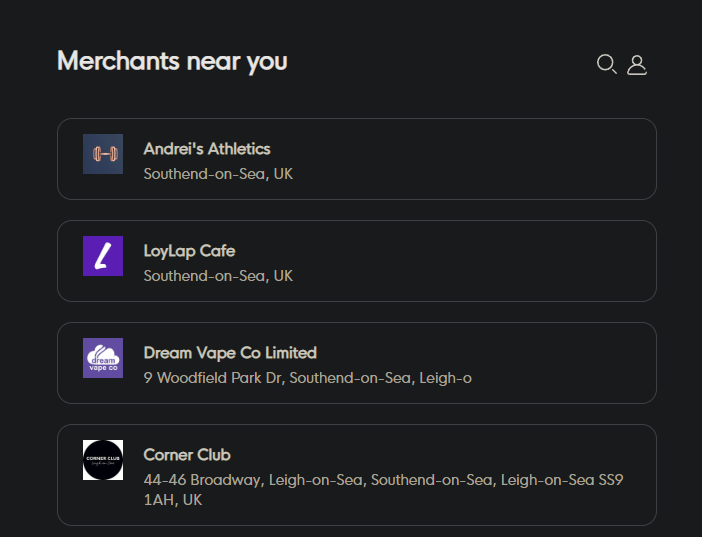
Task: Click LoyLap Cafe Southend-on-Sea address text
Action: point(218,276)
